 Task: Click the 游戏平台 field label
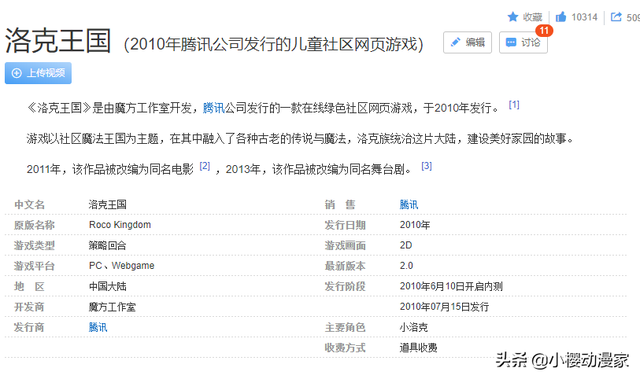34,266
